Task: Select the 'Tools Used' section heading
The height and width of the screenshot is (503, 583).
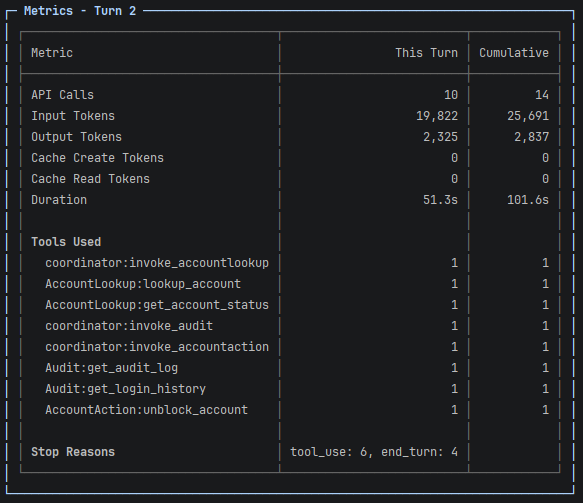Action: (66, 242)
